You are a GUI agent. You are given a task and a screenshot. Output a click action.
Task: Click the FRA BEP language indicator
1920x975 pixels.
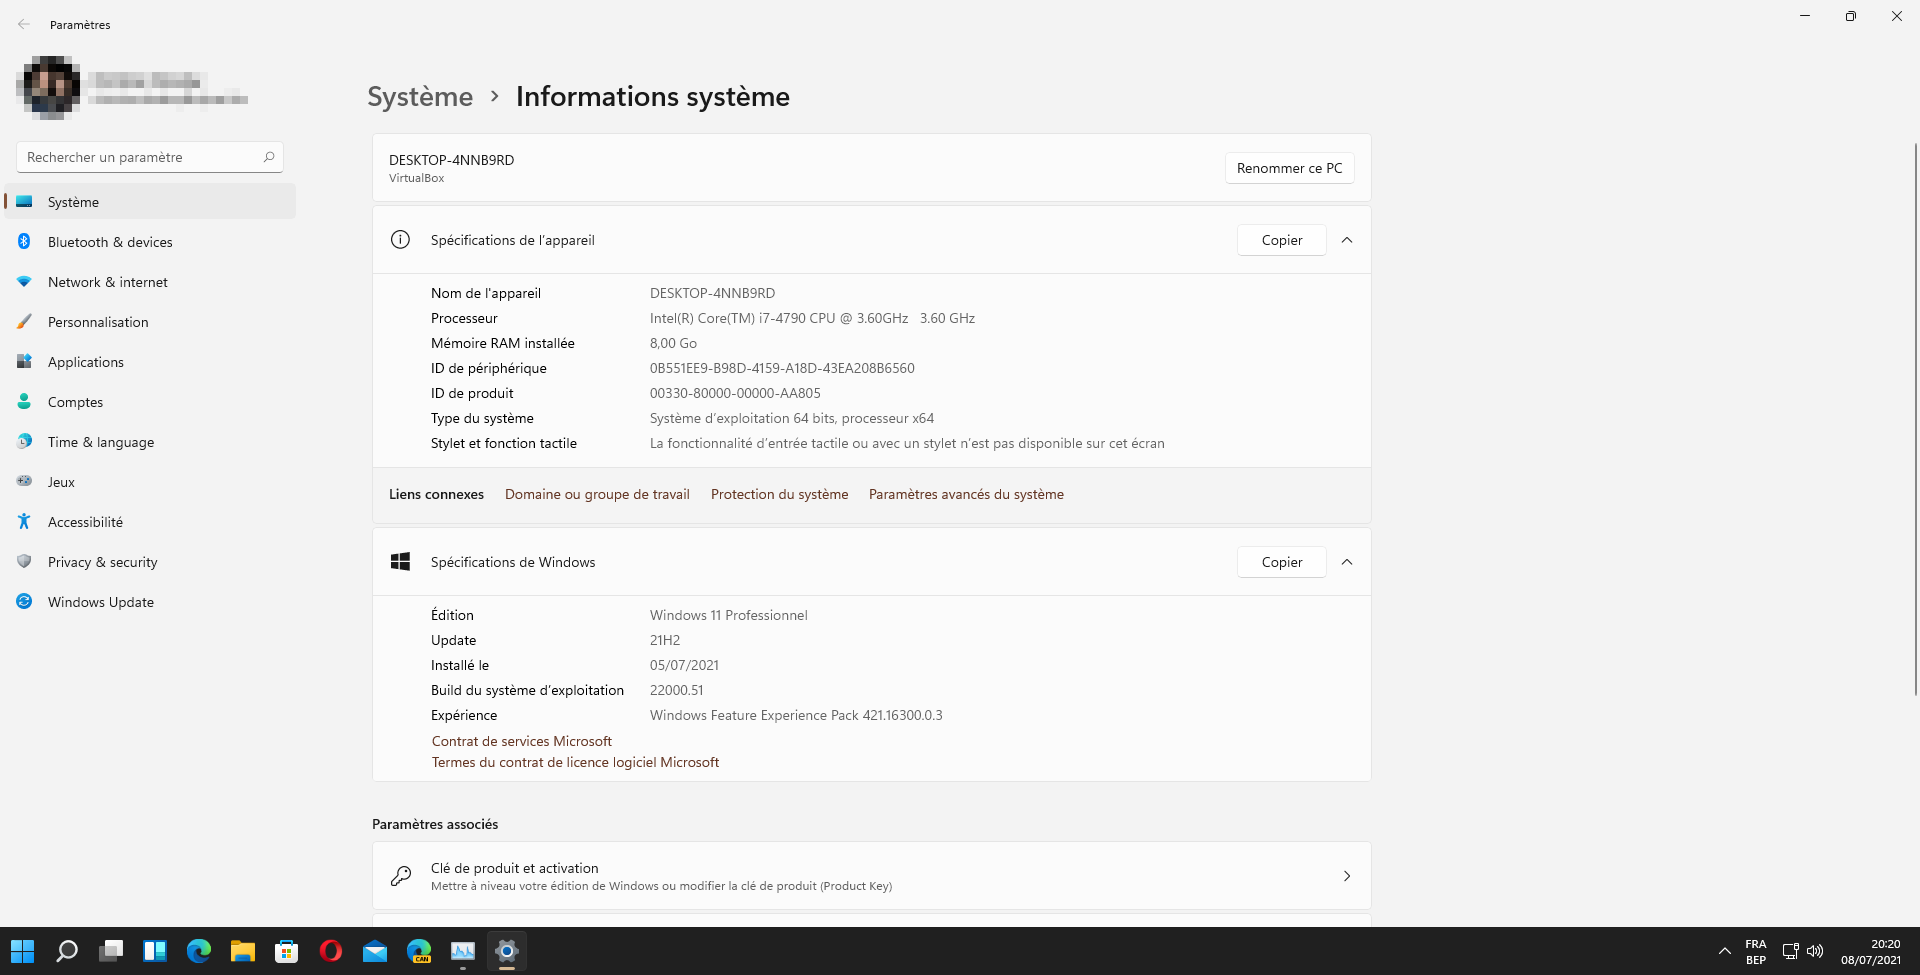click(1755, 951)
